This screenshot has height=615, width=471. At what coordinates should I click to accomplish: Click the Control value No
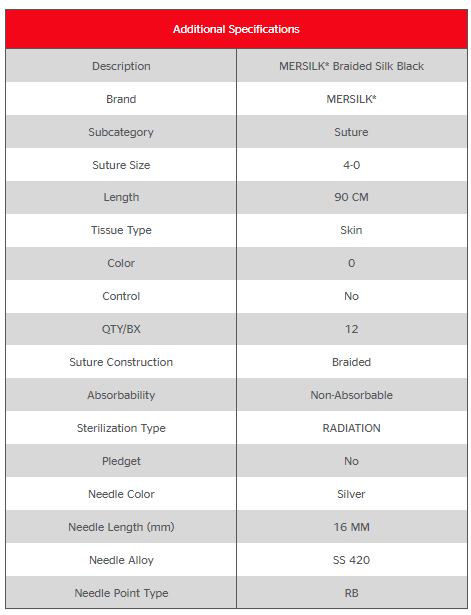351,296
